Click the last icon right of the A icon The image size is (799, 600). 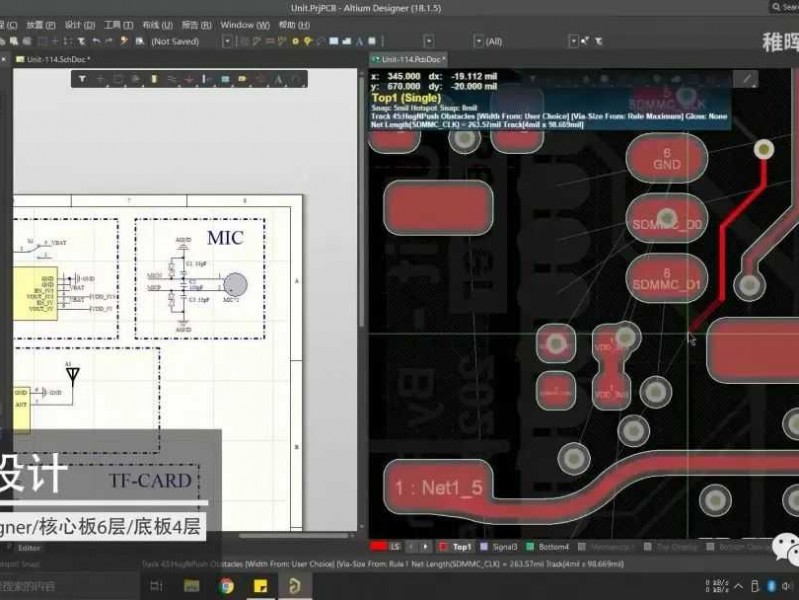coord(372,41)
